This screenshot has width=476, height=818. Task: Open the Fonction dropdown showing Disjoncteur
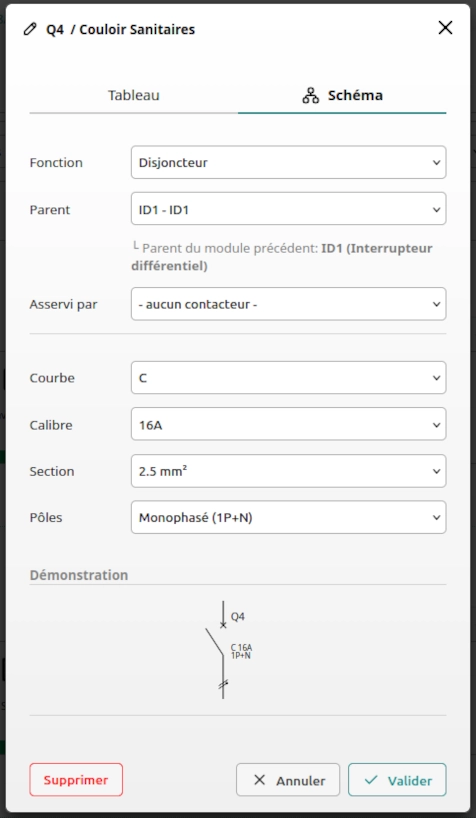point(289,162)
